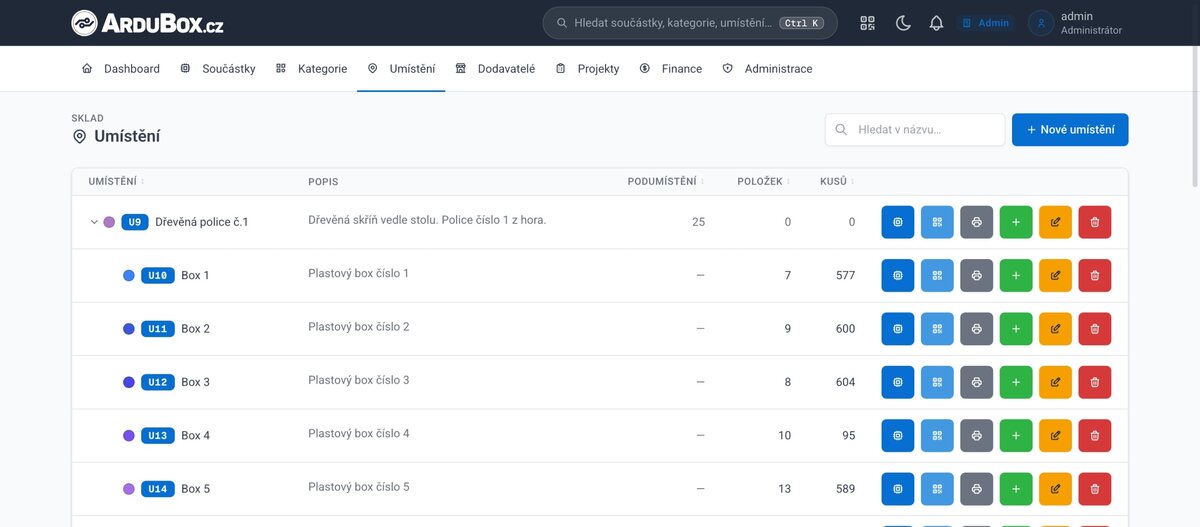
Task: Click the Box 2 location name
Action: point(195,328)
